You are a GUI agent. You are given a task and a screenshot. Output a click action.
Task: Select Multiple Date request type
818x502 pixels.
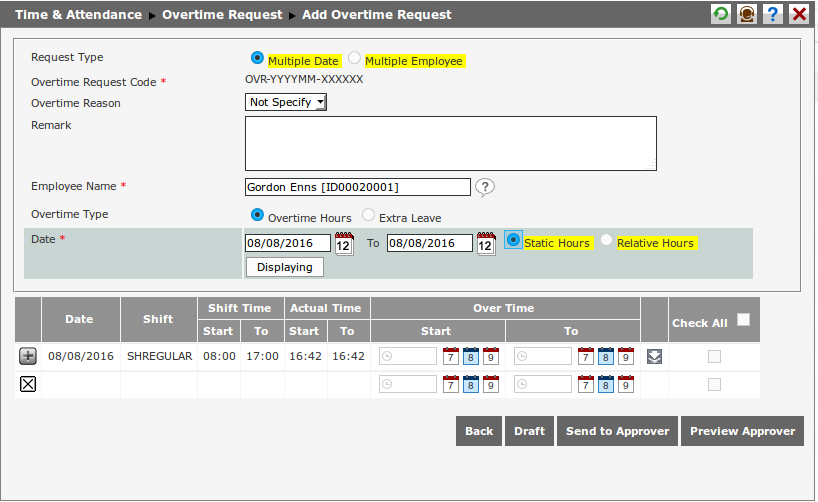click(257, 58)
